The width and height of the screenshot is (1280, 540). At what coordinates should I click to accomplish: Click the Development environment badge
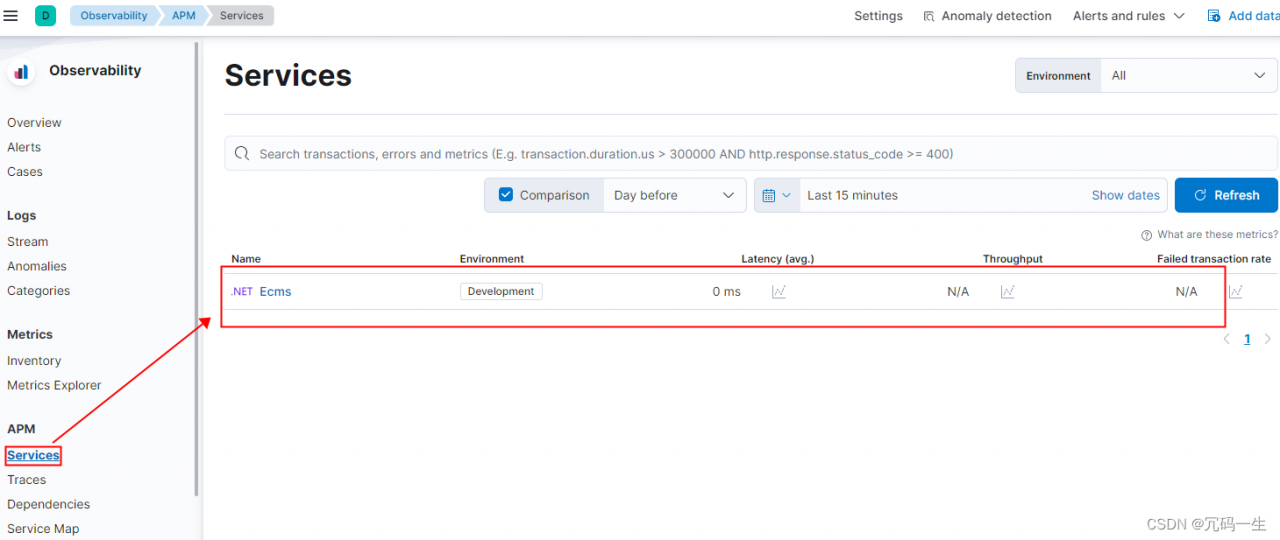501,291
